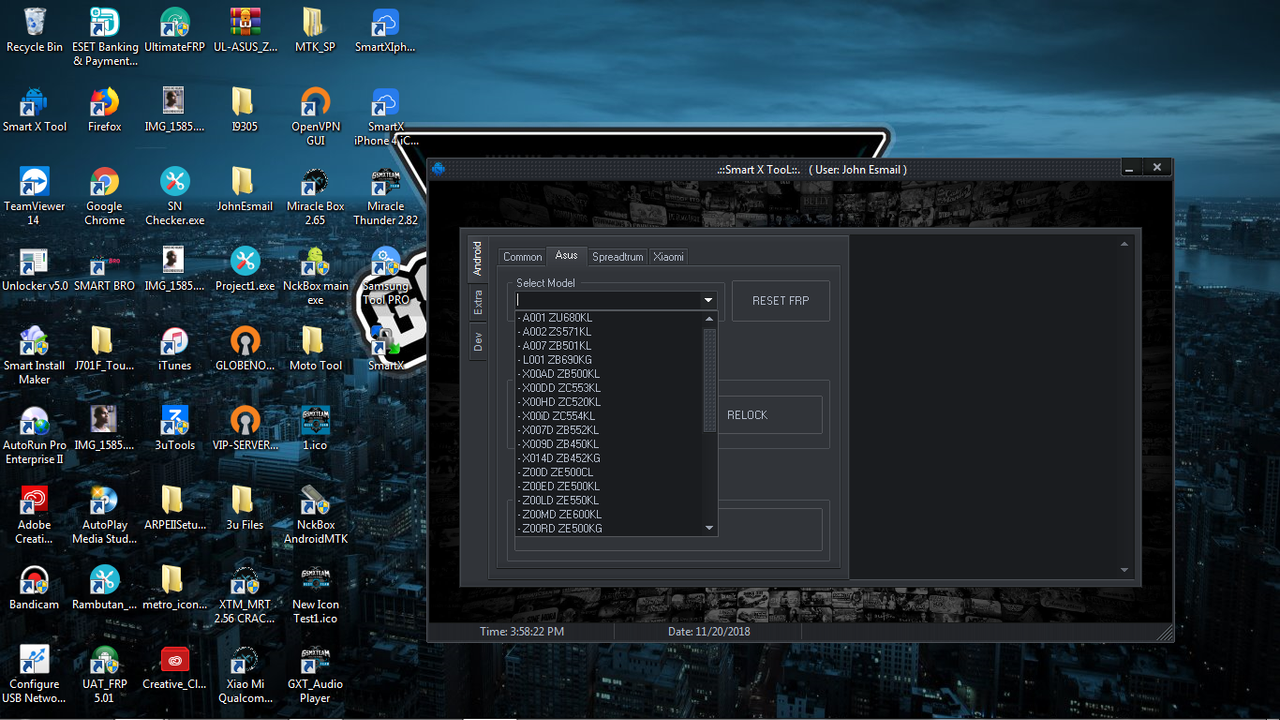Choose A001 ZU680KL from model list
Image resolution: width=1280 pixels, height=720 pixels.
(609, 318)
